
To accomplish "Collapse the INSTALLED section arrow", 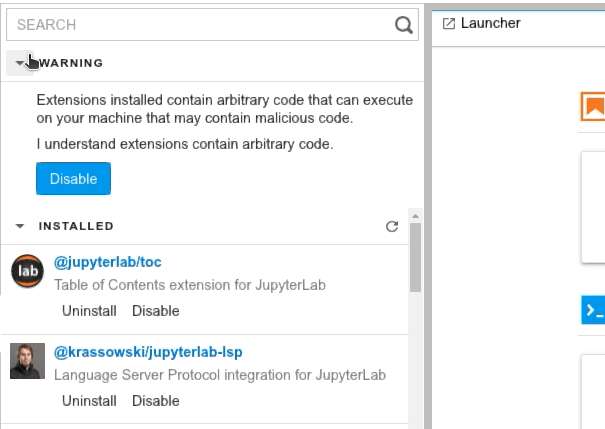I will (20, 226).
